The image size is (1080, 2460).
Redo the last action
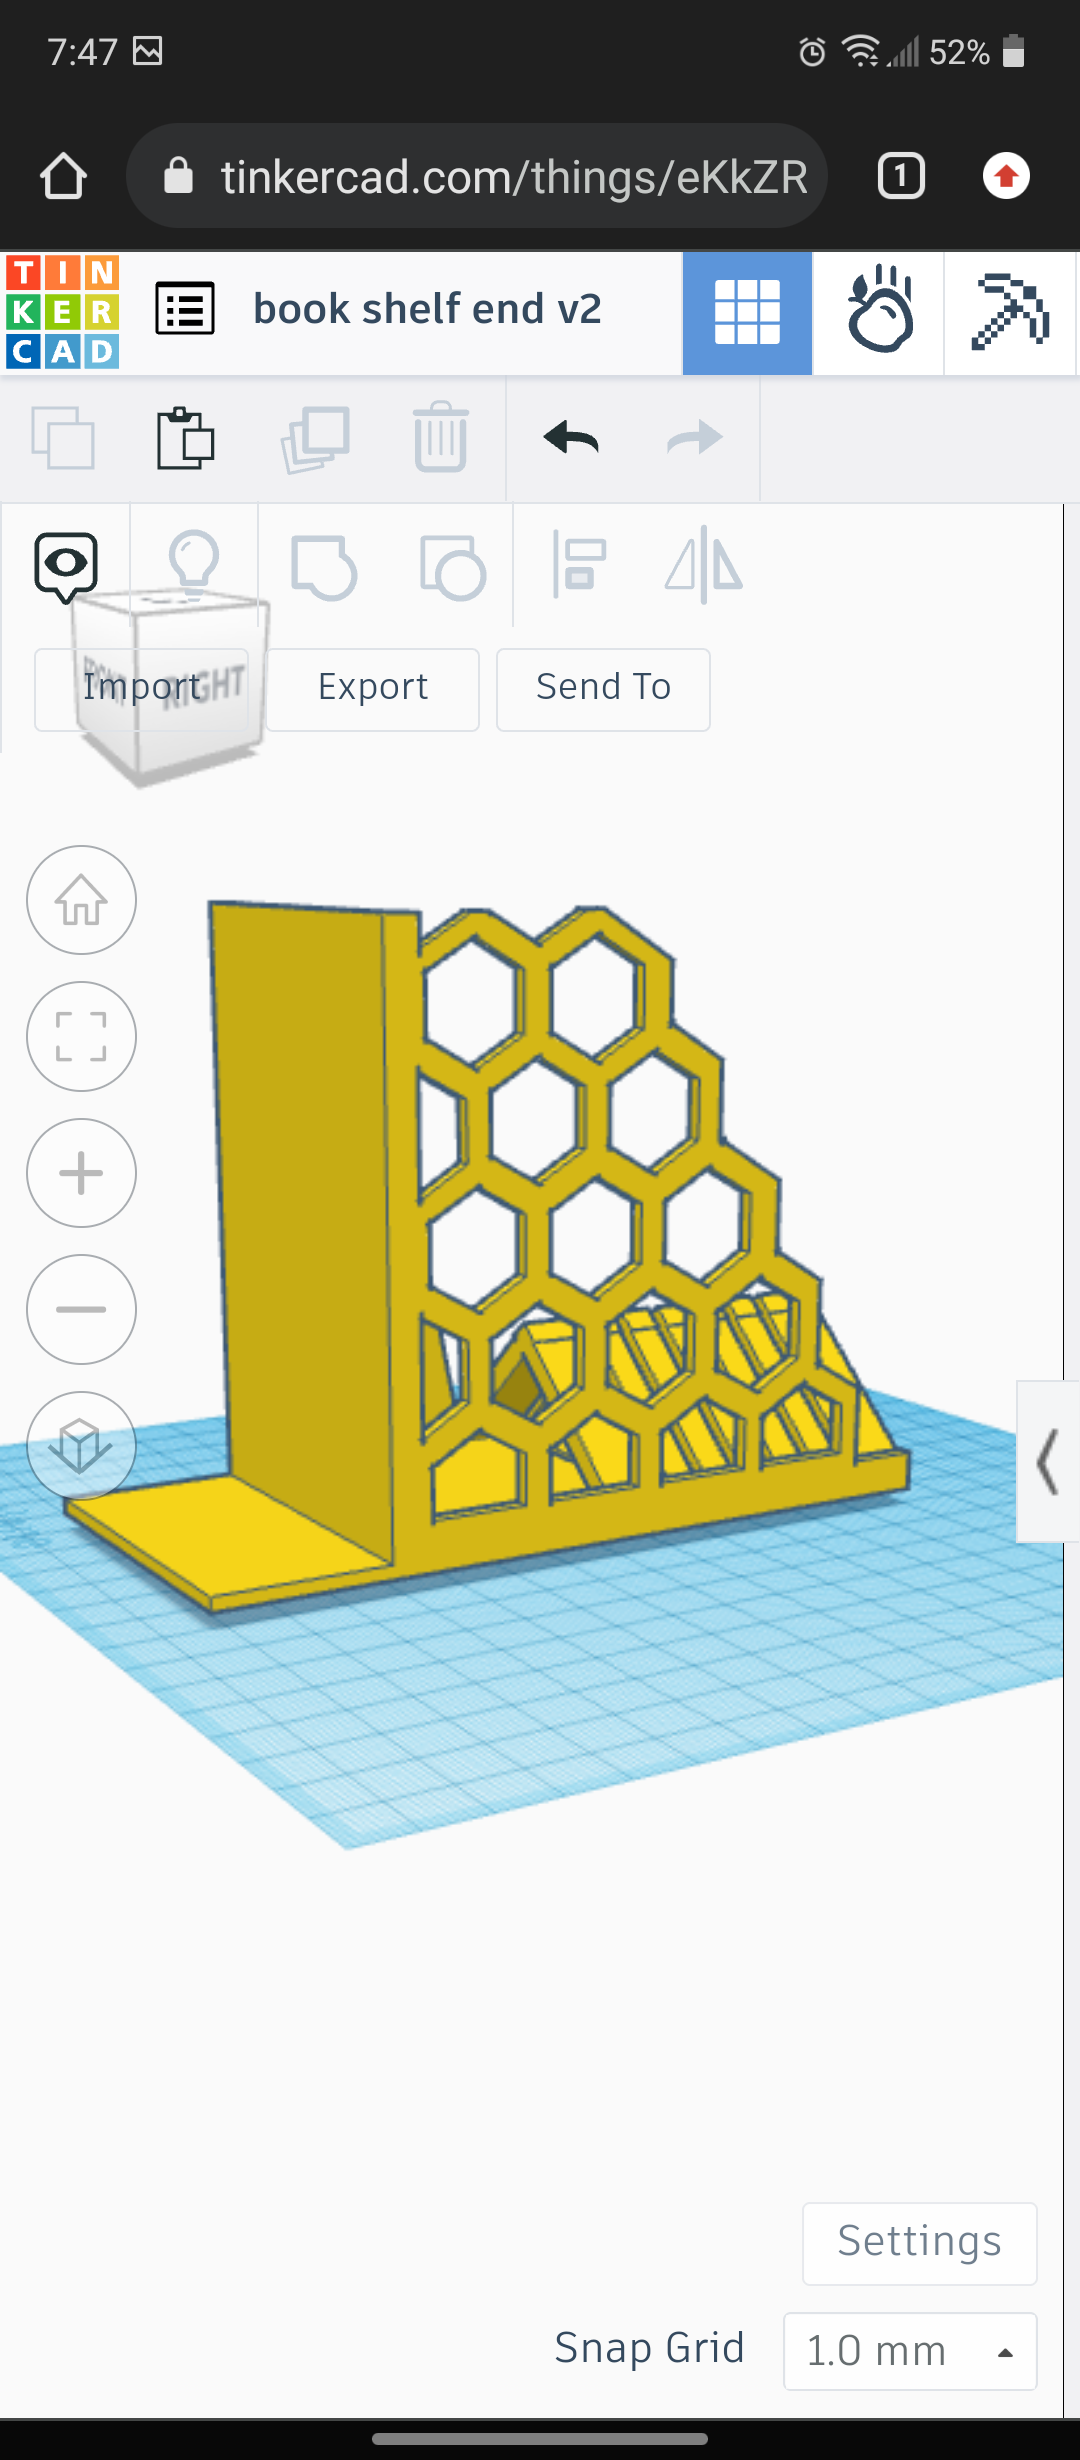click(695, 438)
